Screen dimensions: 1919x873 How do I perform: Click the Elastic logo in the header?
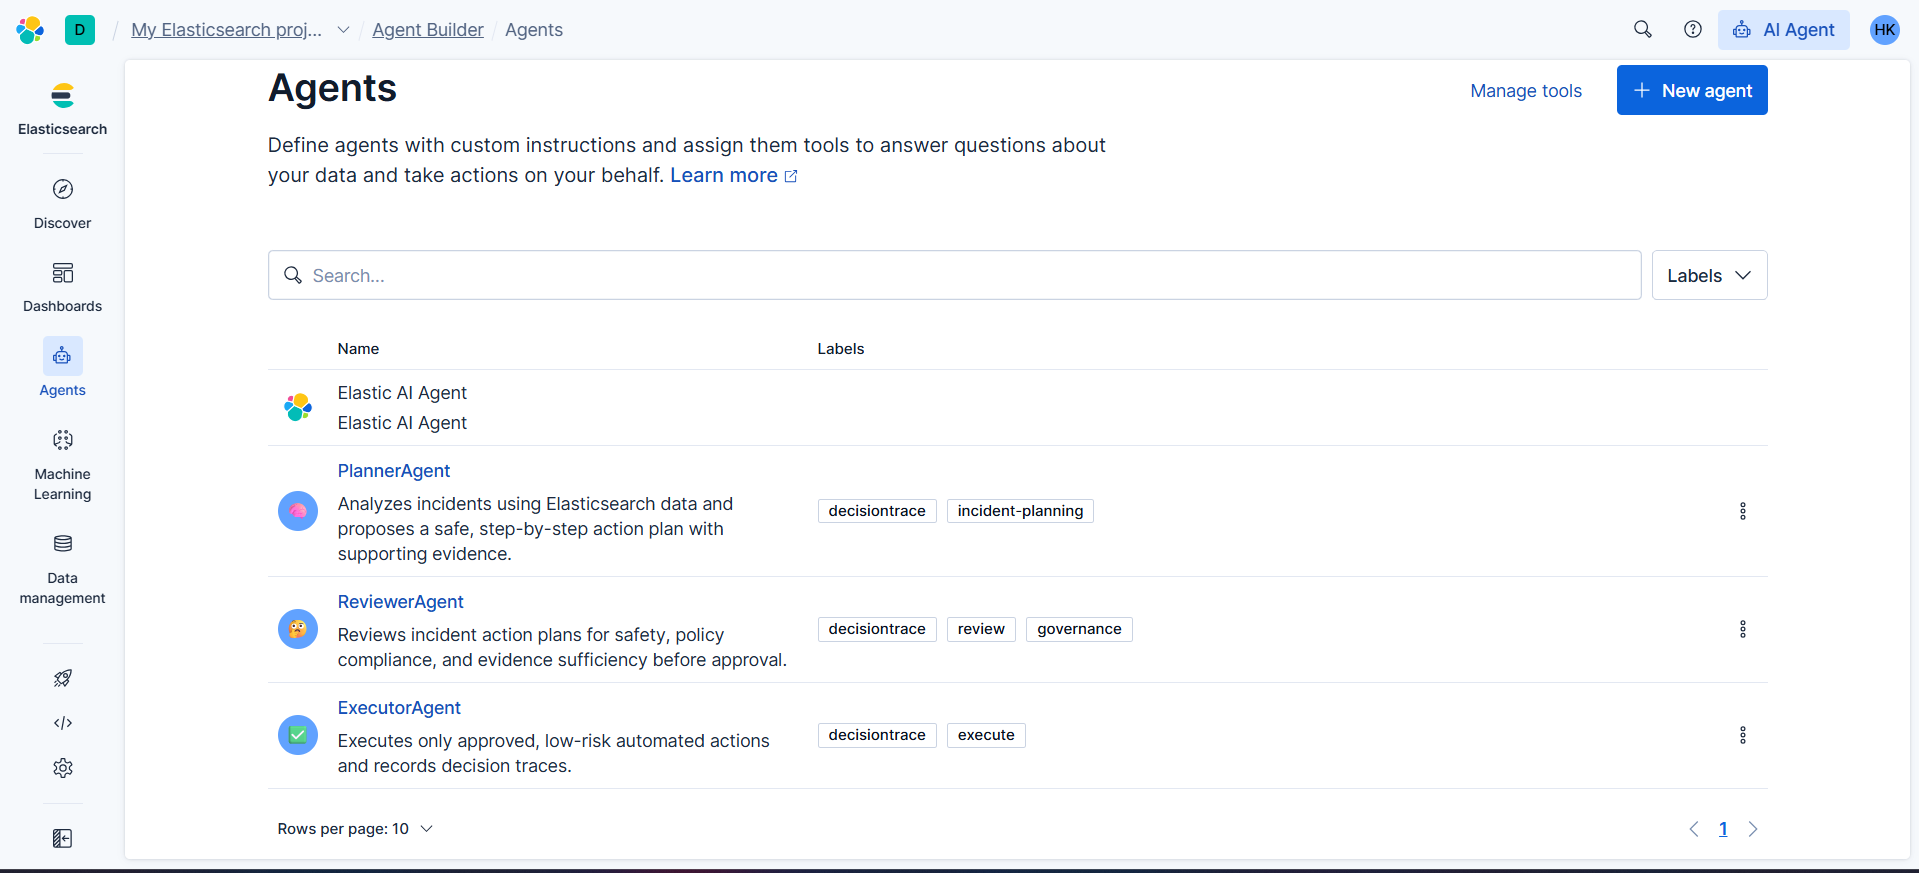tap(30, 30)
